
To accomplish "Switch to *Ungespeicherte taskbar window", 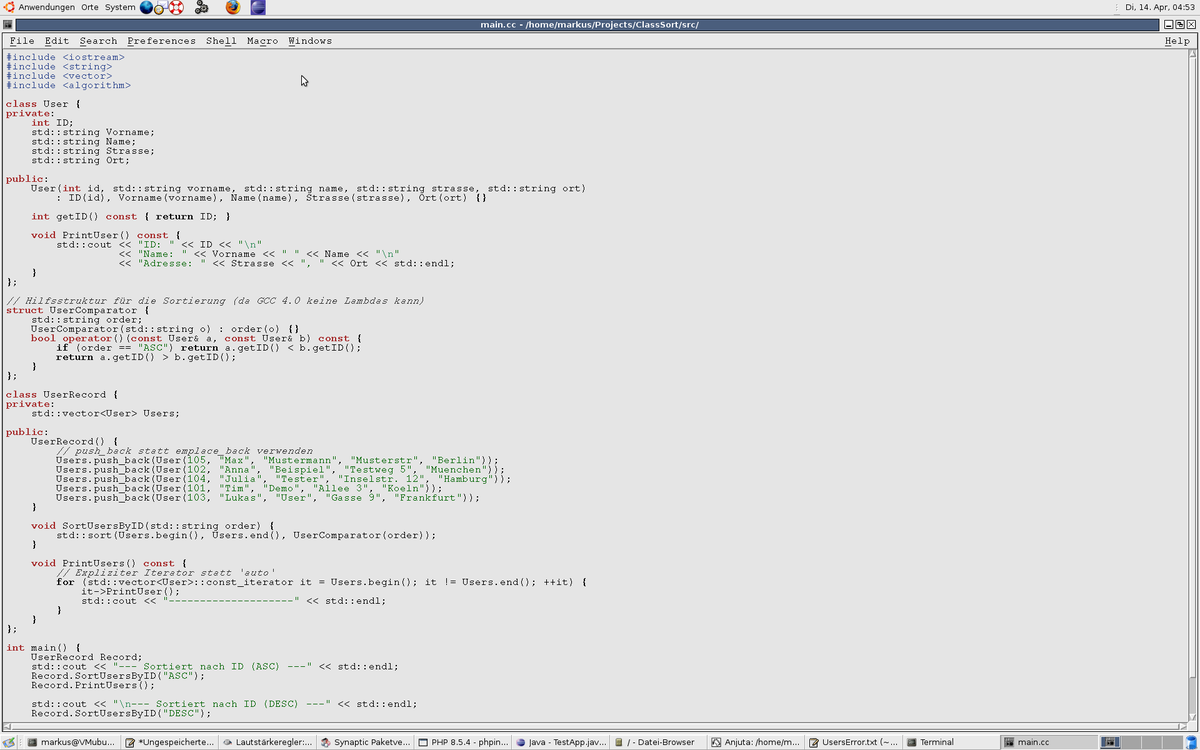I will pyautogui.click(x=170, y=742).
